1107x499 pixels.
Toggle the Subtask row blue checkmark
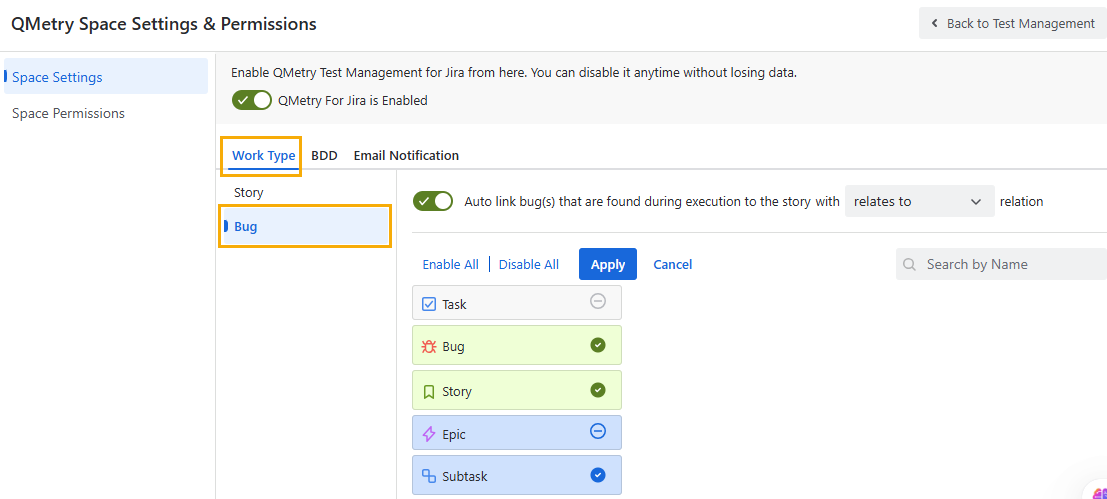(x=598, y=475)
